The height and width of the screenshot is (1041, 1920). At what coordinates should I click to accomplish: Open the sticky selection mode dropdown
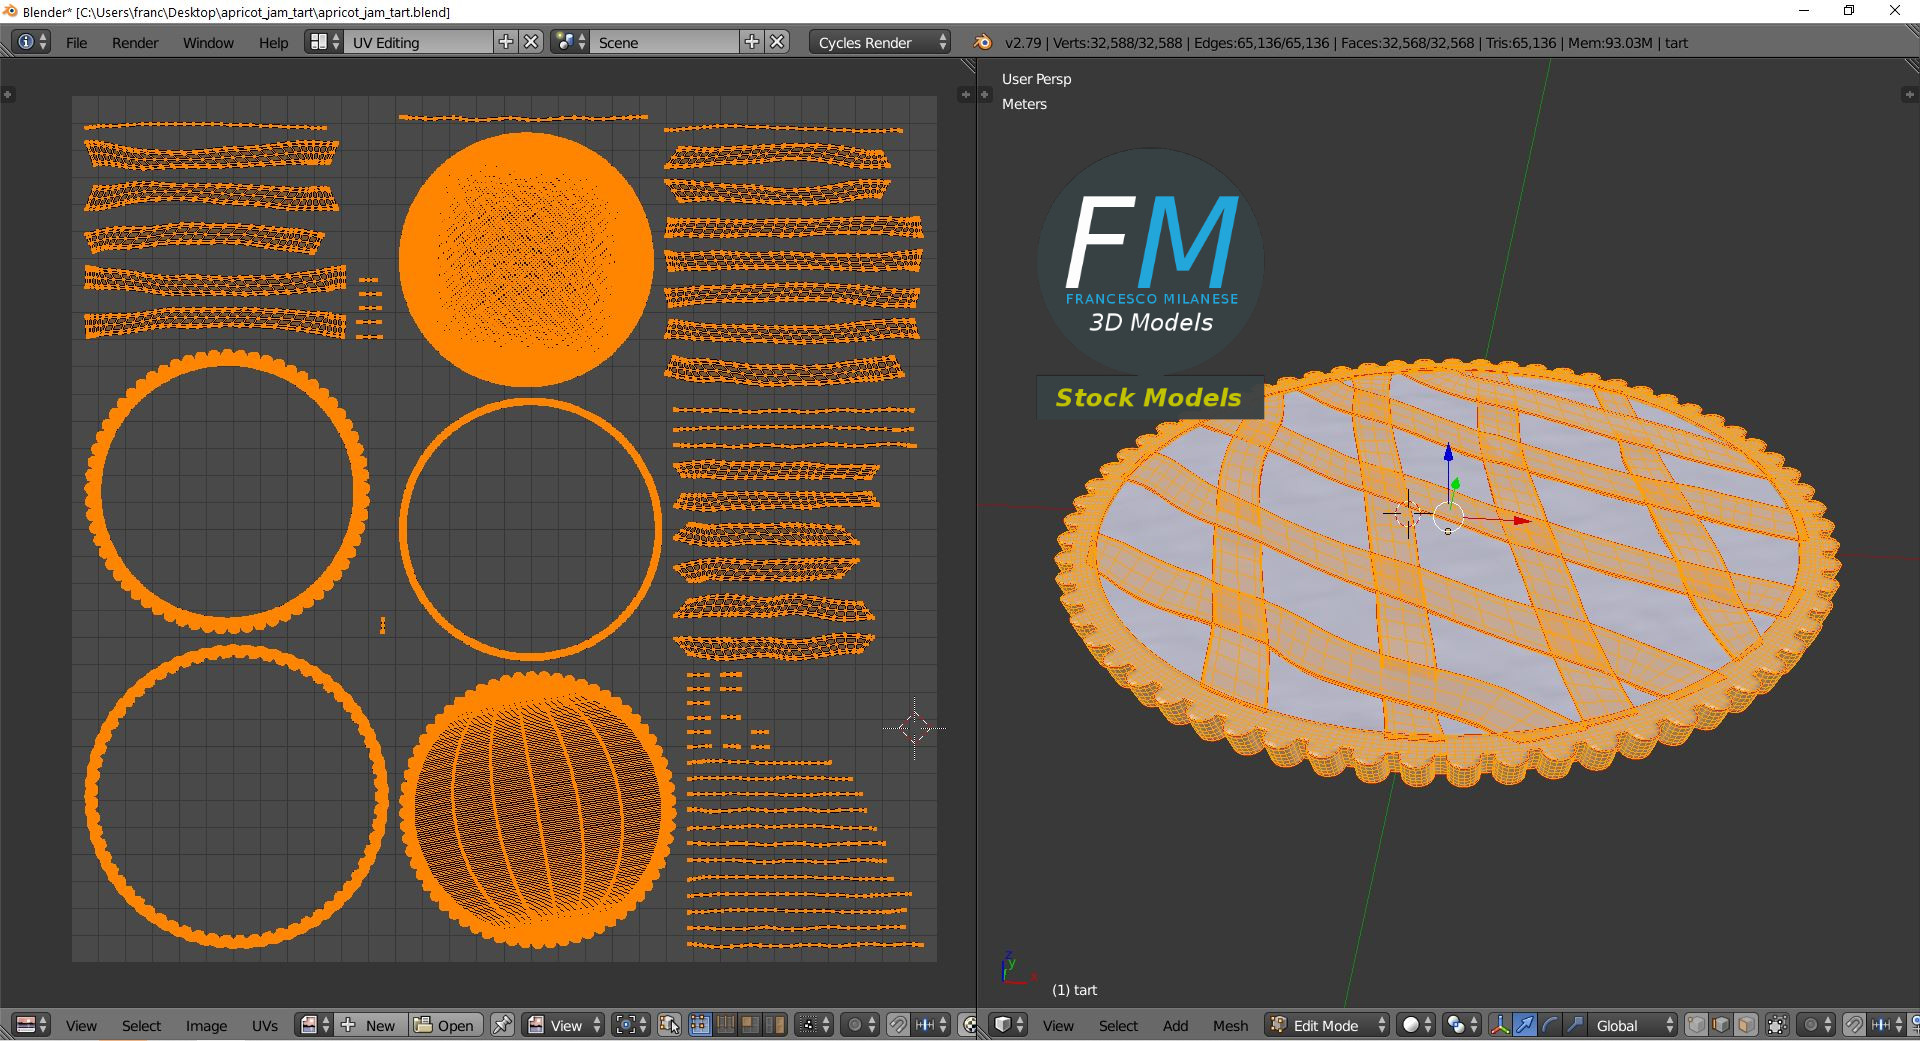[x=812, y=1025]
